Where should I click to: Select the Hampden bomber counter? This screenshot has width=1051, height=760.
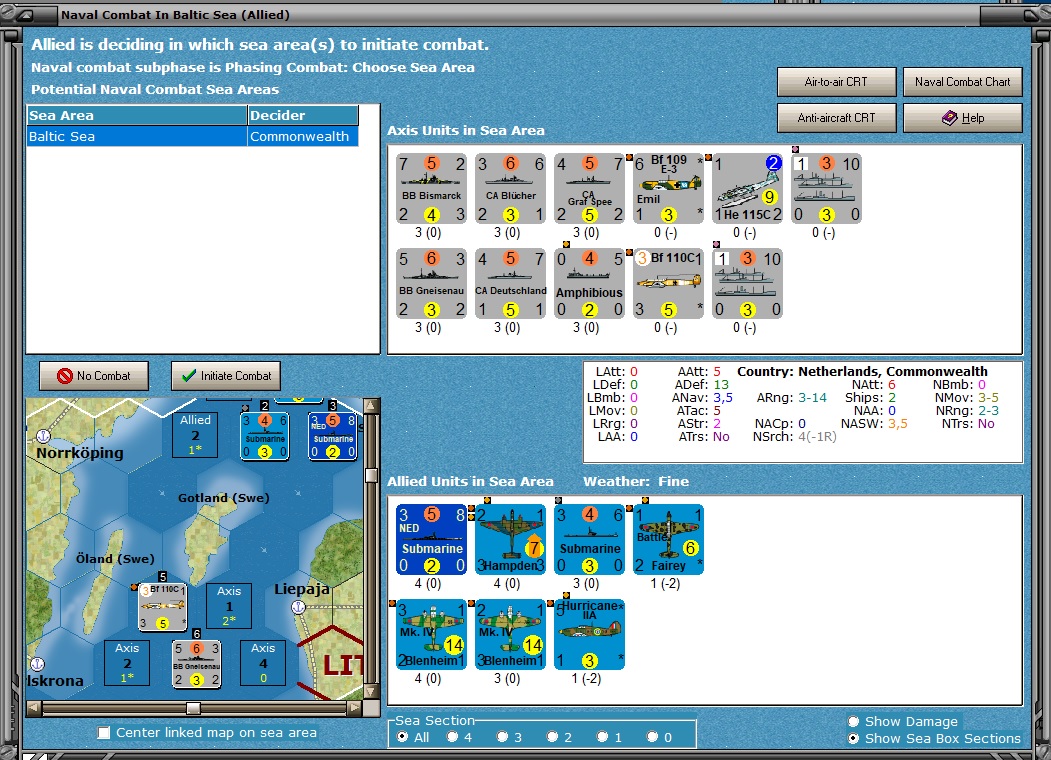[510, 540]
